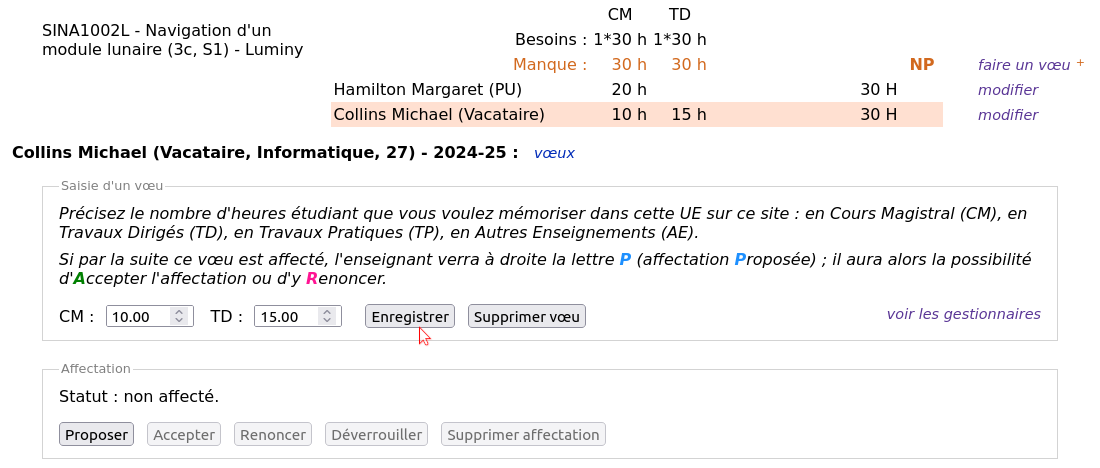Viewport: 1100px width, 468px height.
Task: Select the Collins Michael (Vacataire) row
Action: coord(637,114)
